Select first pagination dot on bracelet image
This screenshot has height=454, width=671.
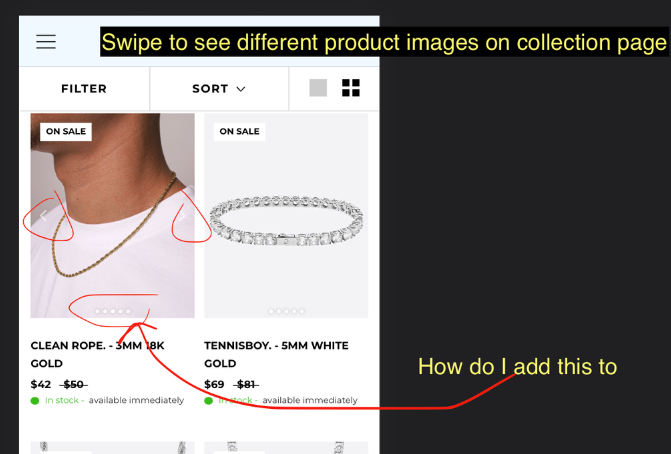pyautogui.click(x=271, y=311)
